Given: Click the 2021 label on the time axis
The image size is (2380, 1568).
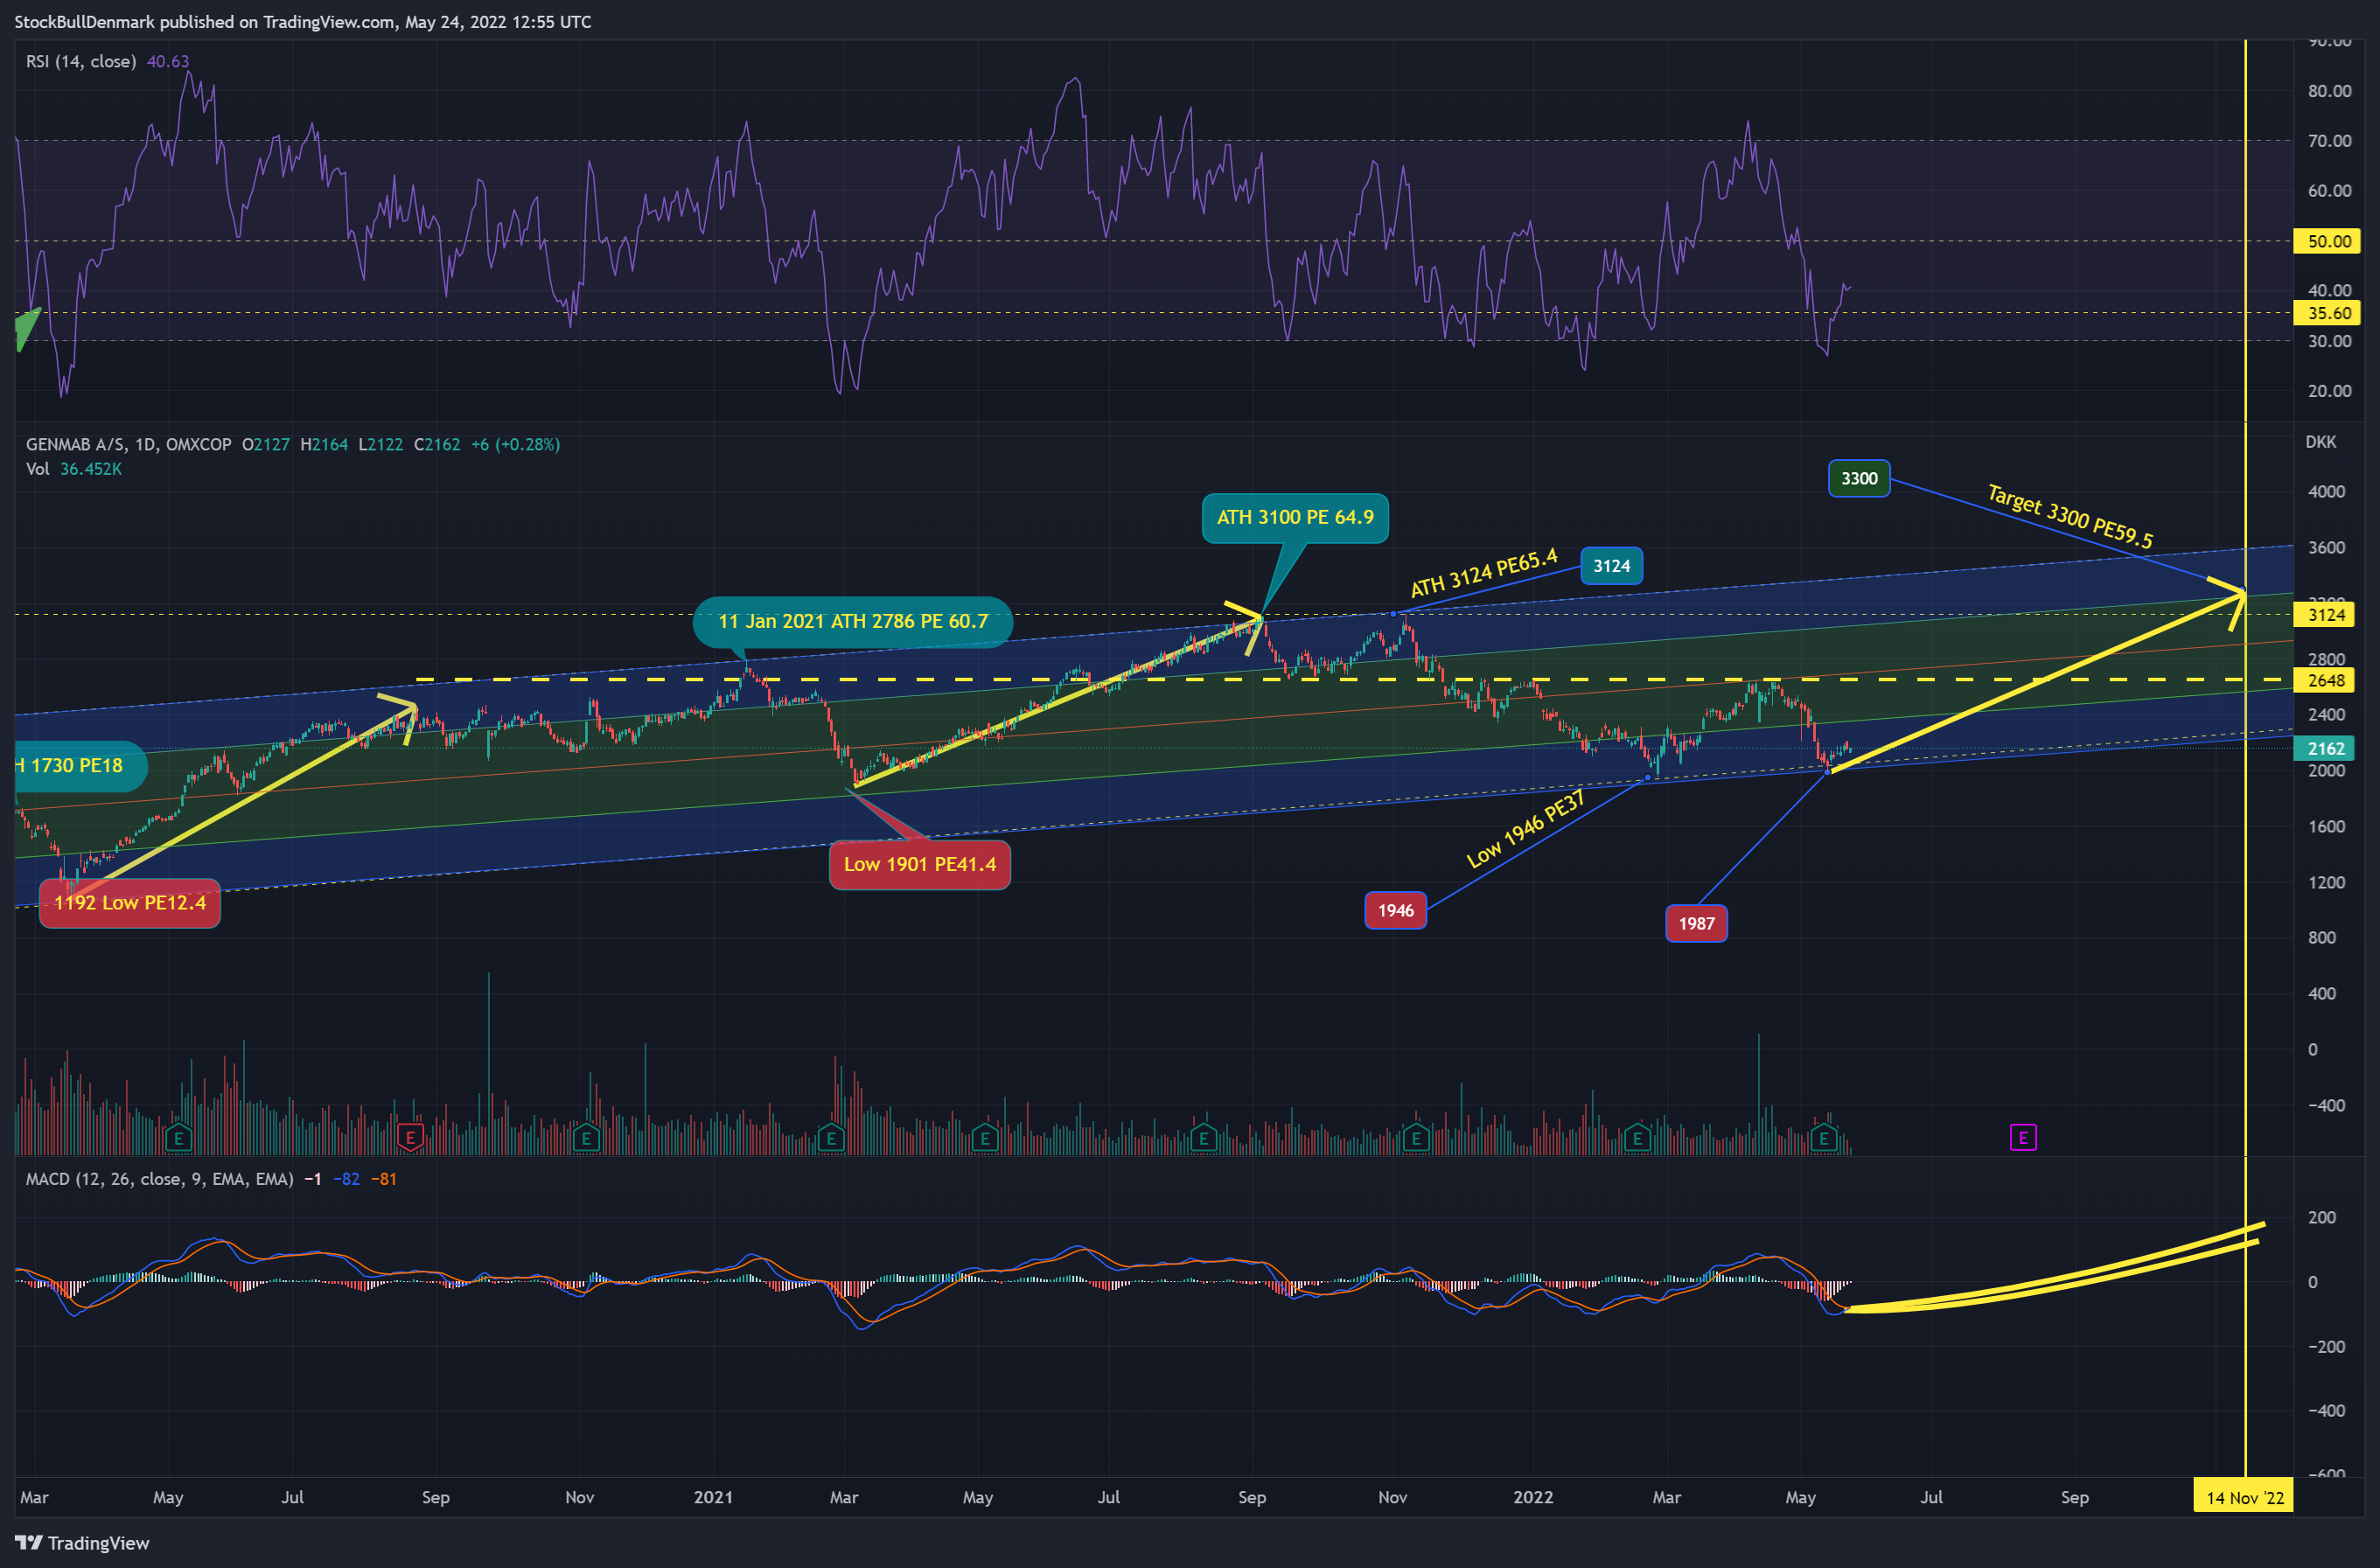Looking at the screenshot, I should 713,1497.
